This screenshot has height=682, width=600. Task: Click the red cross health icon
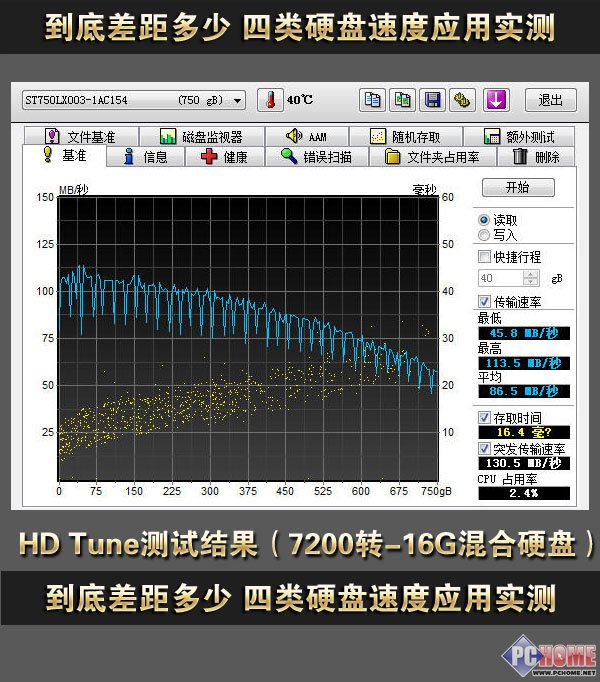[x=209, y=156]
